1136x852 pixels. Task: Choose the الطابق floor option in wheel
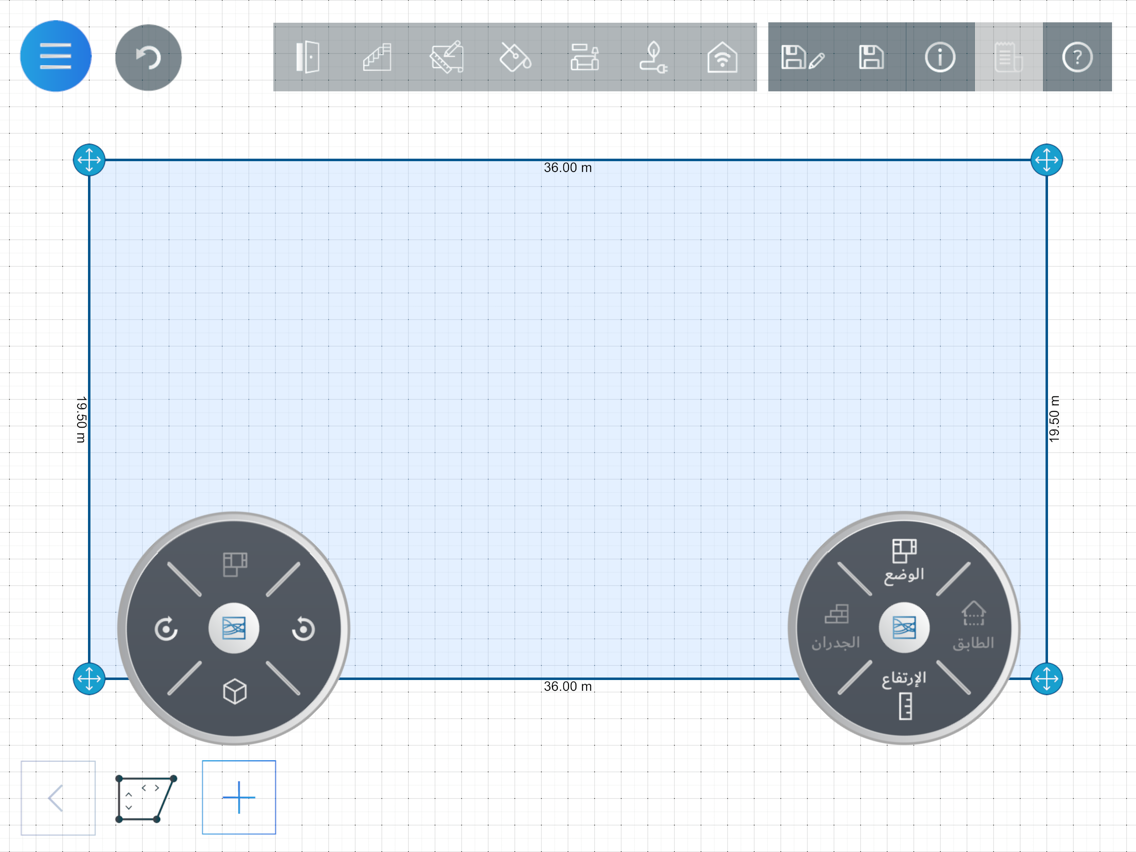point(973,626)
